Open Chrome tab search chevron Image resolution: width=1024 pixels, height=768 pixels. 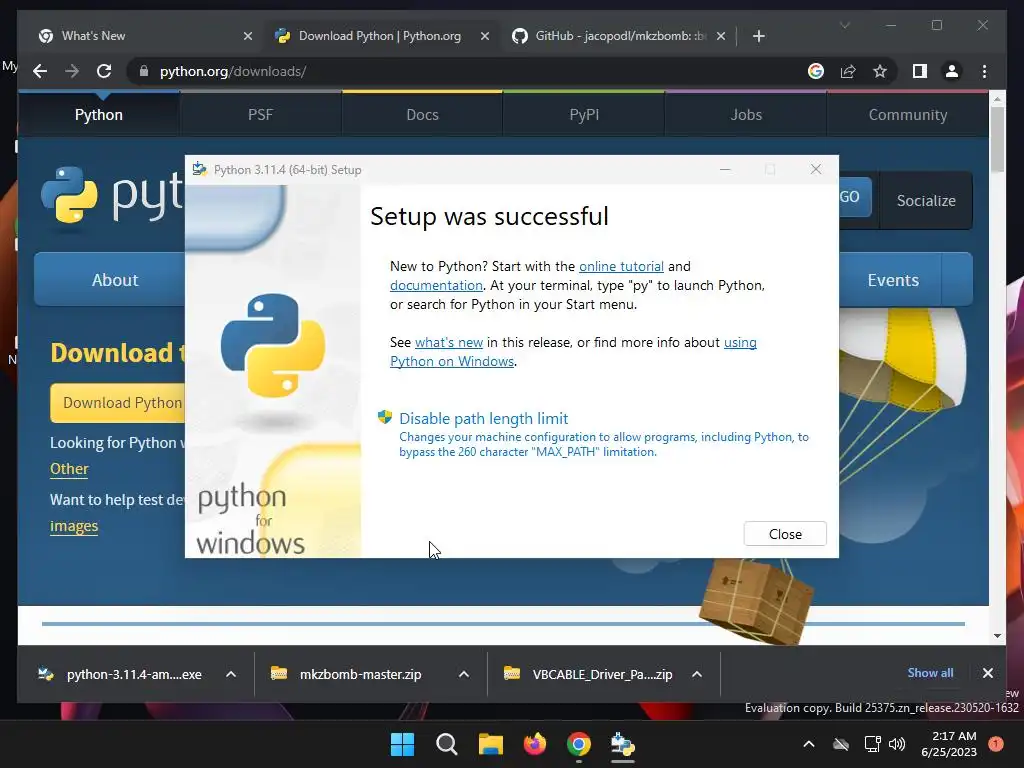point(844,25)
